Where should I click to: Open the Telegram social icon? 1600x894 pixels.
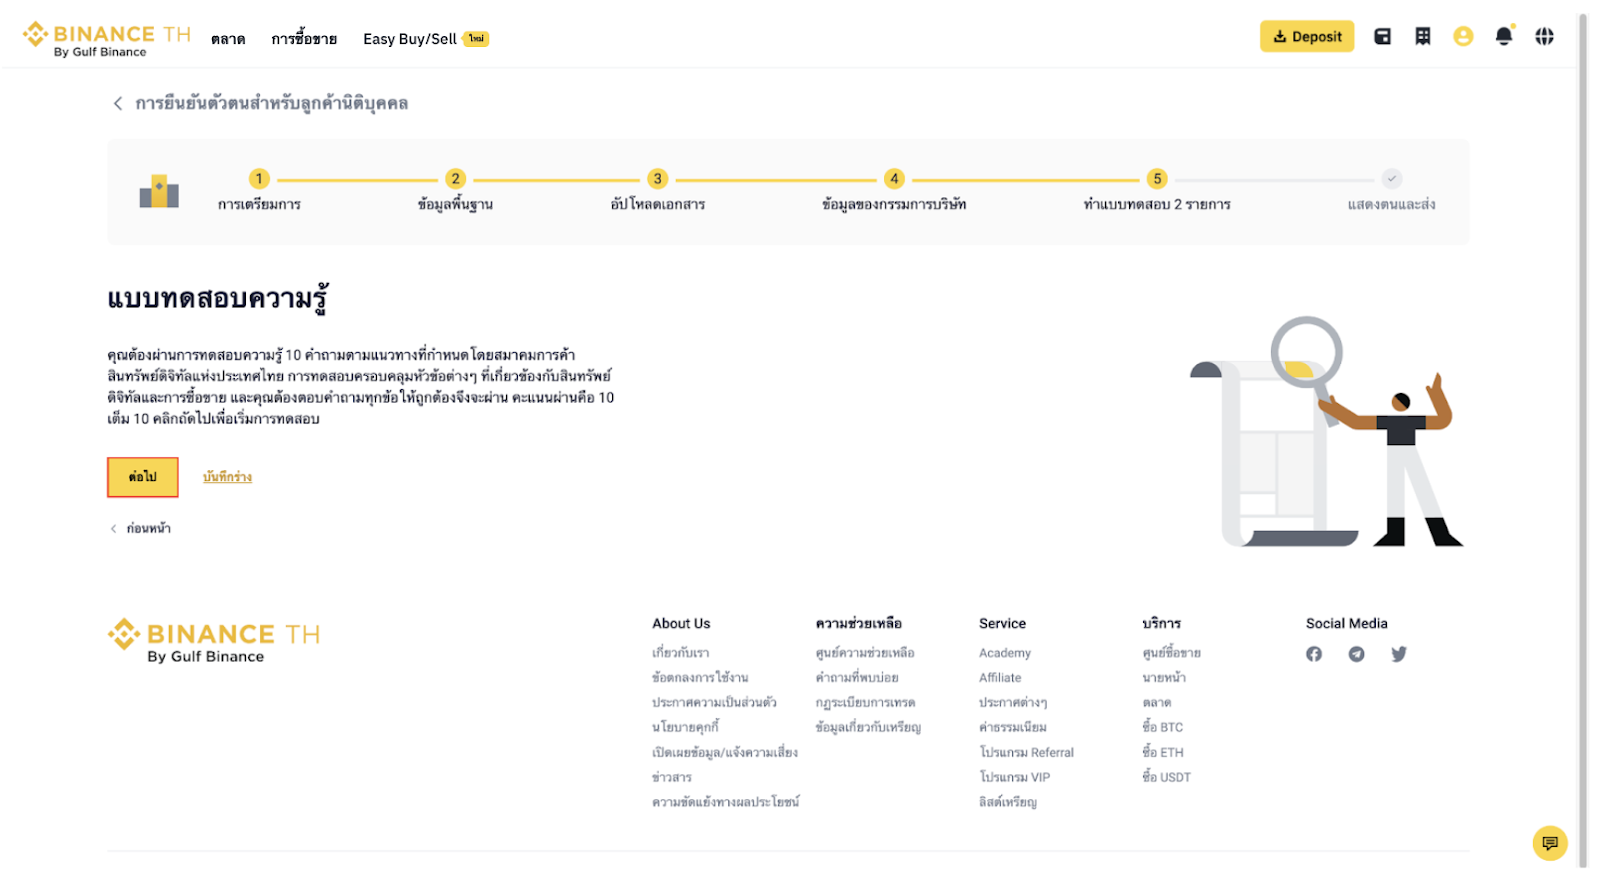1356,654
